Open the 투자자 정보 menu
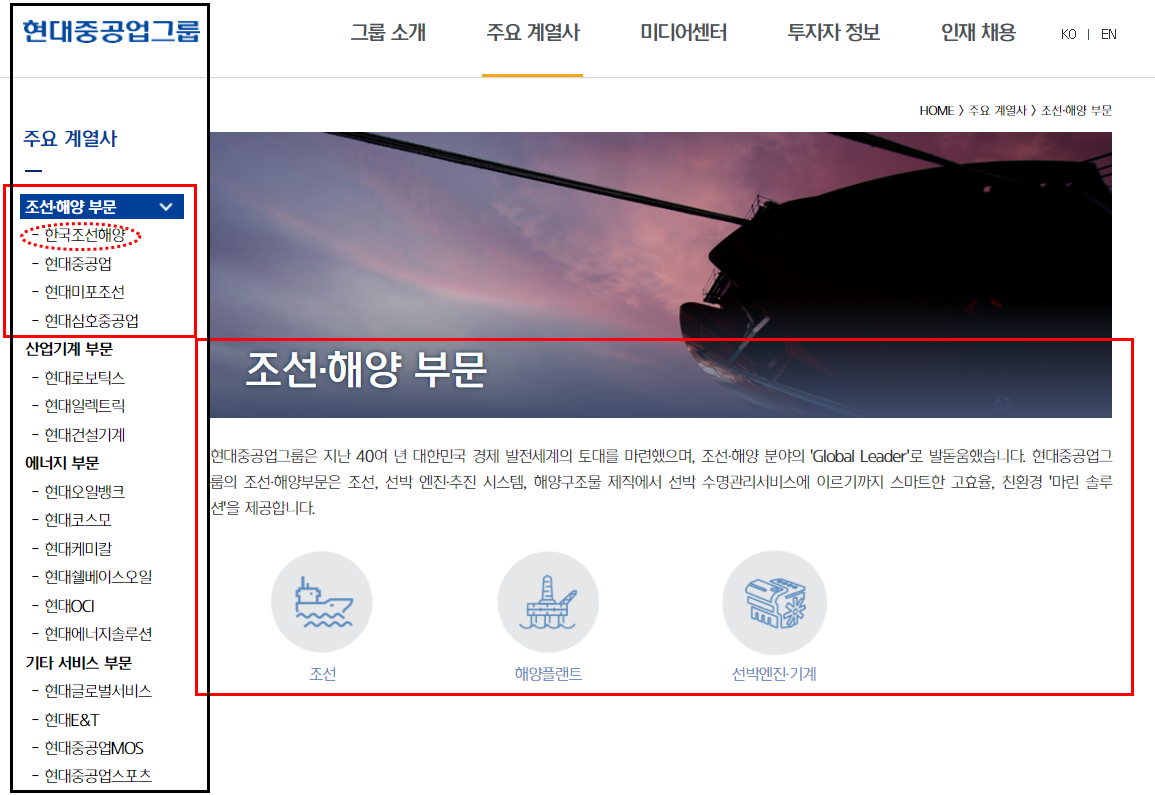The image size is (1155, 795). point(833,32)
